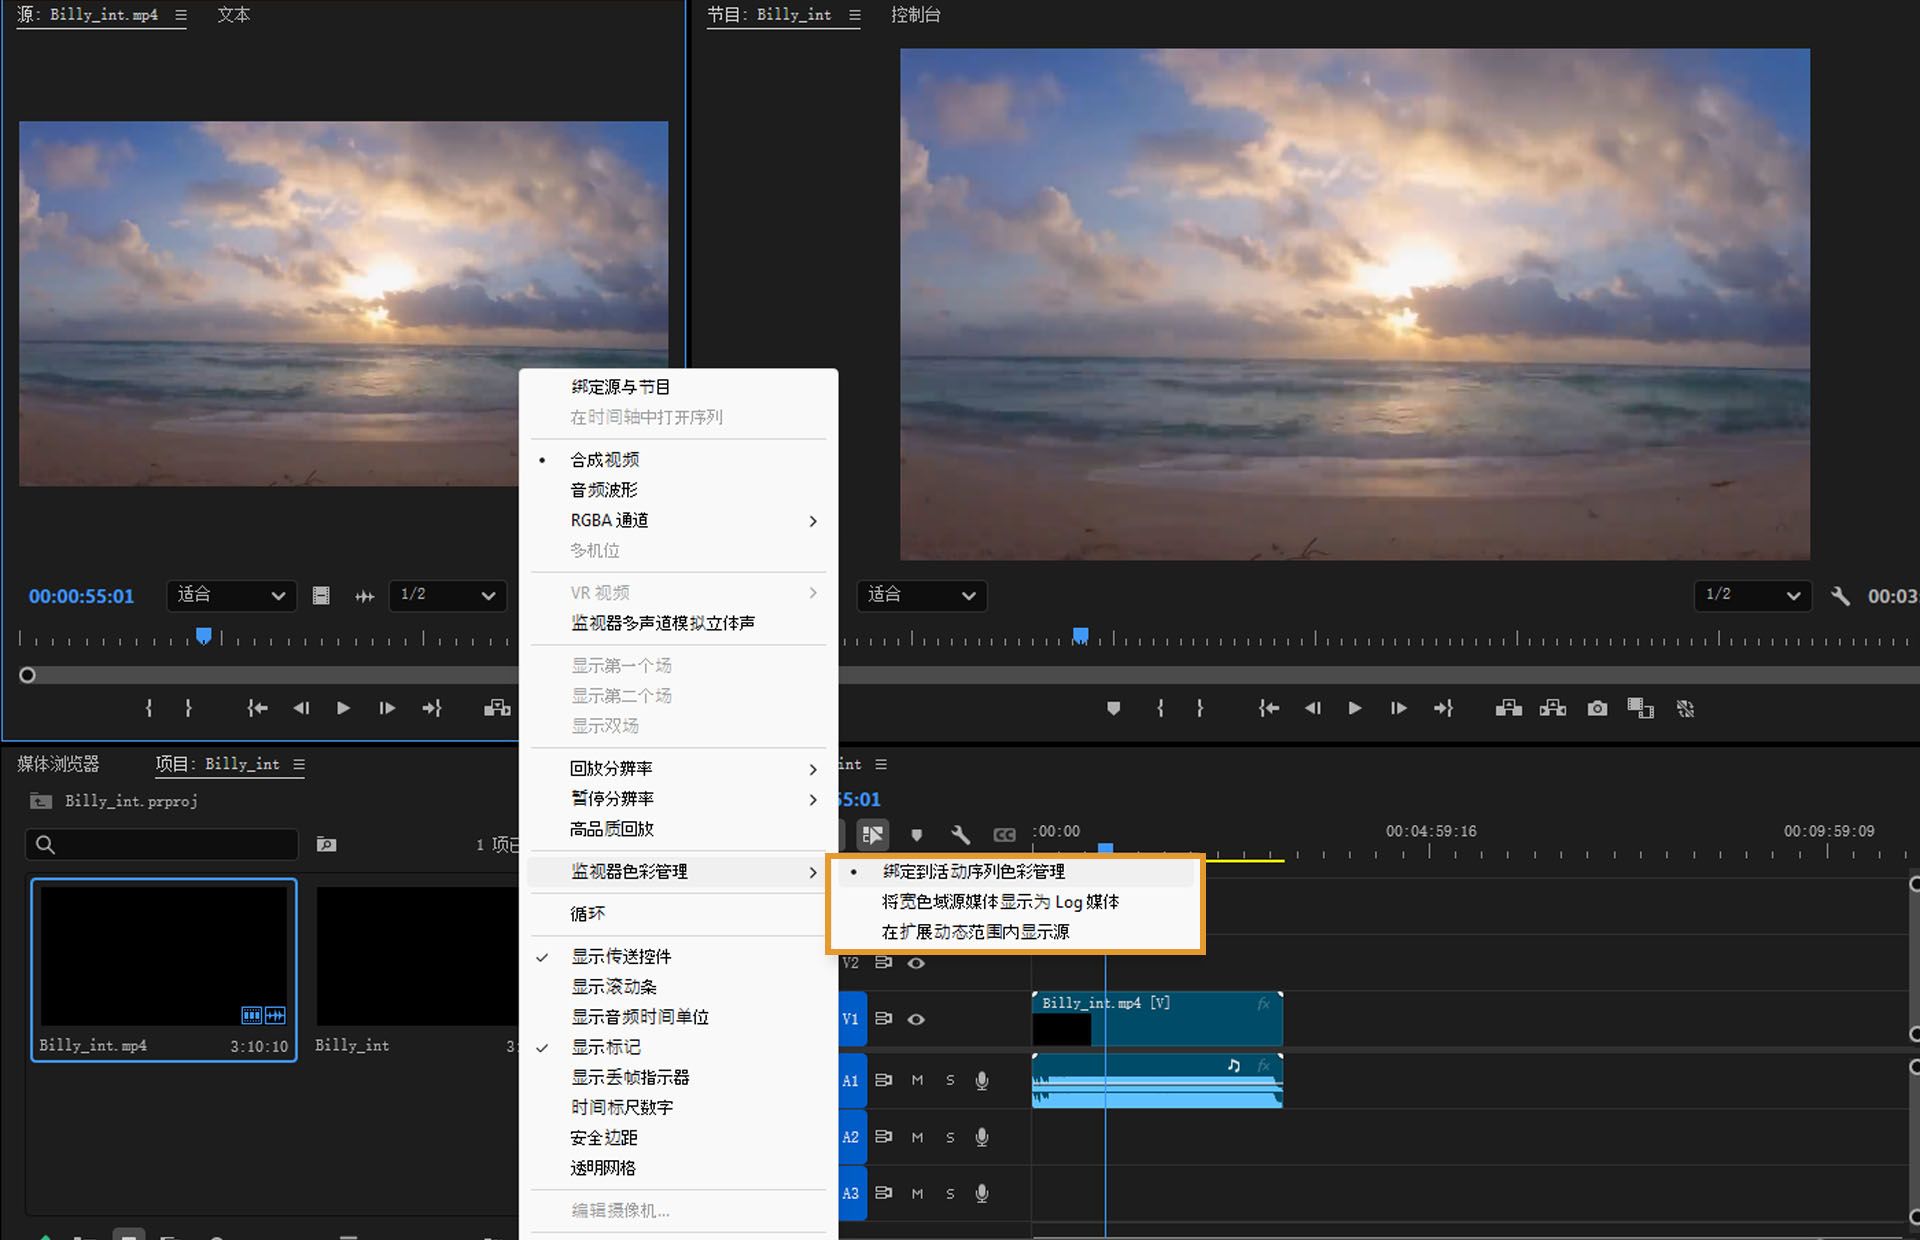
Task: Open the source monitor 适合 zoom dropdown
Action: point(231,596)
